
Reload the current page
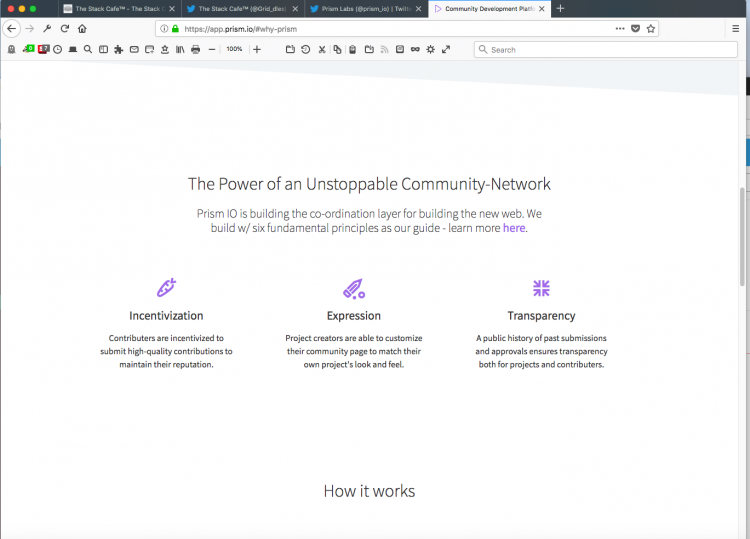(65, 29)
